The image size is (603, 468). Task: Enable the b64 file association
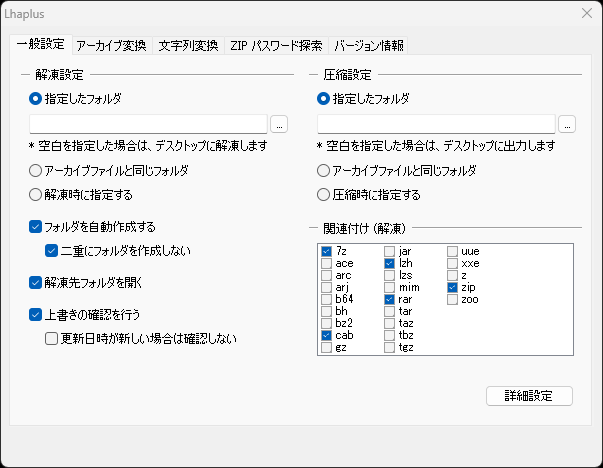point(326,299)
